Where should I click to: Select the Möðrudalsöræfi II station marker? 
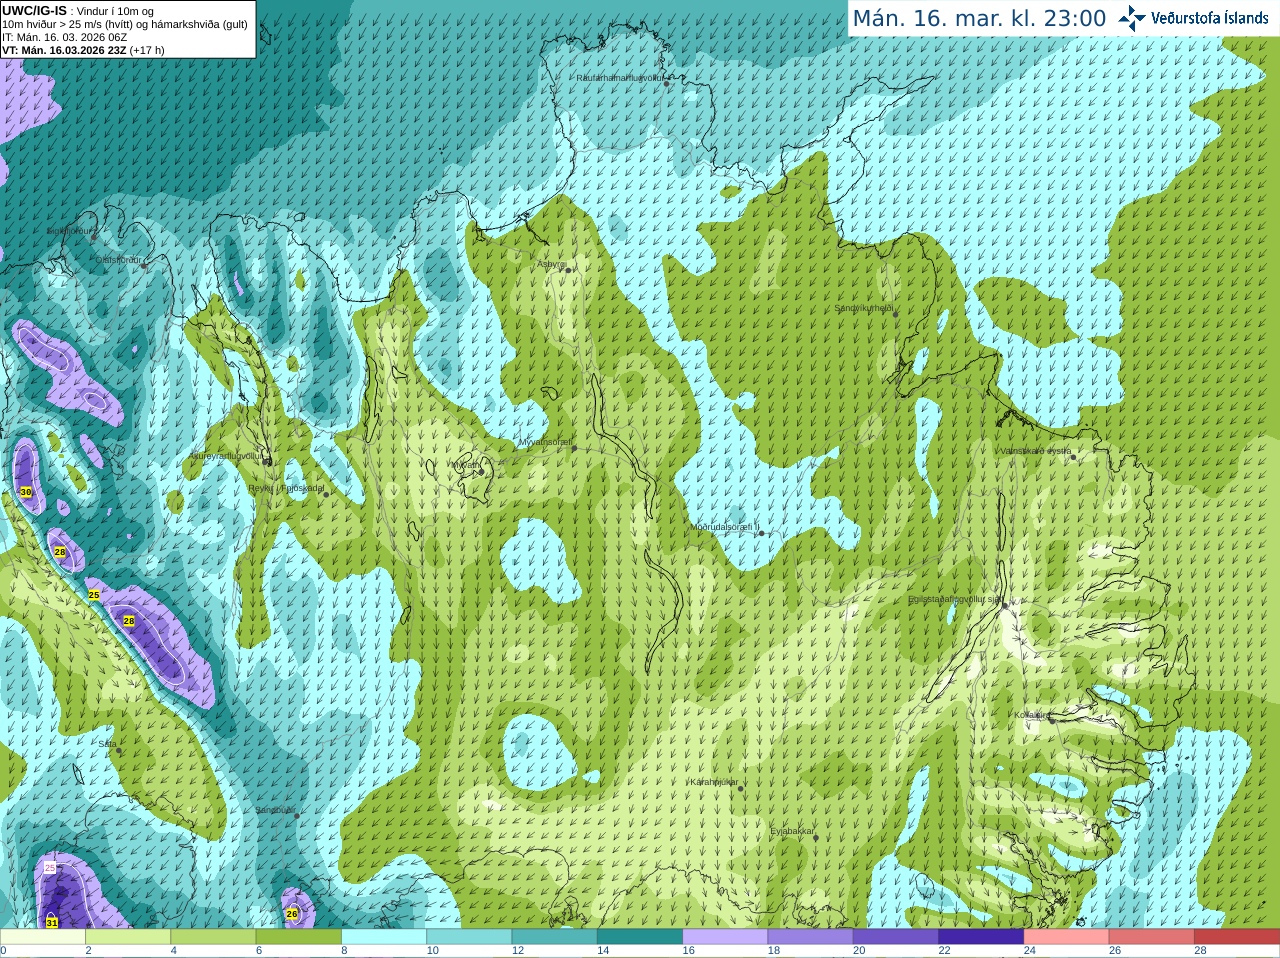tap(761, 533)
